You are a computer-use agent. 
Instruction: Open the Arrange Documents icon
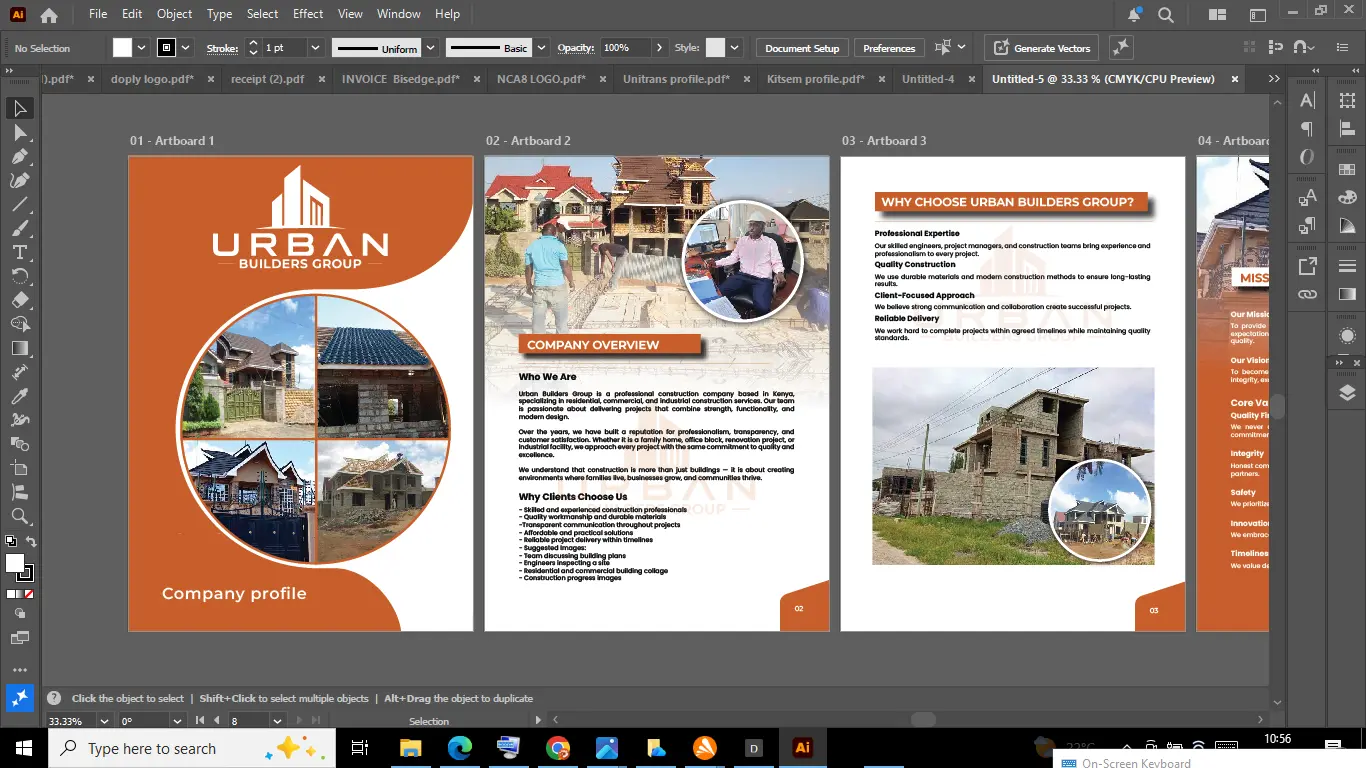click(x=1217, y=15)
